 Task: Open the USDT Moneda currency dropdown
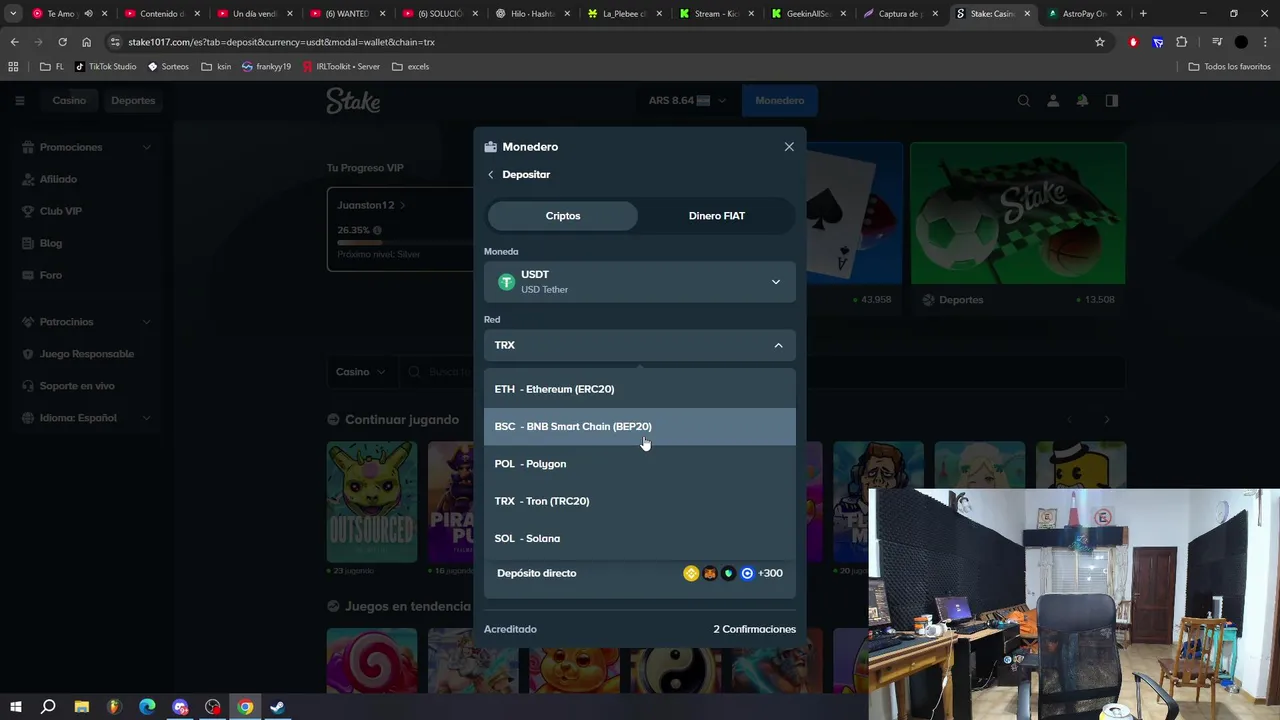click(640, 282)
